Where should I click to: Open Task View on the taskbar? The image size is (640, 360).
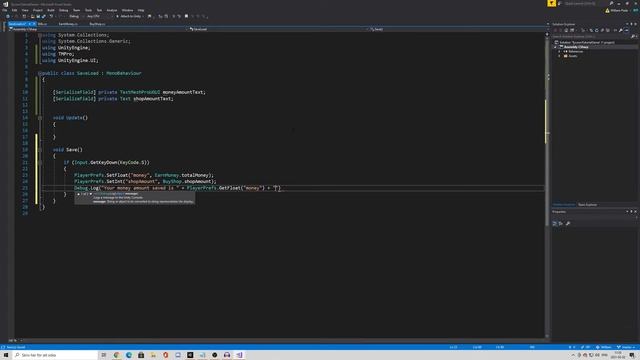(104, 355)
